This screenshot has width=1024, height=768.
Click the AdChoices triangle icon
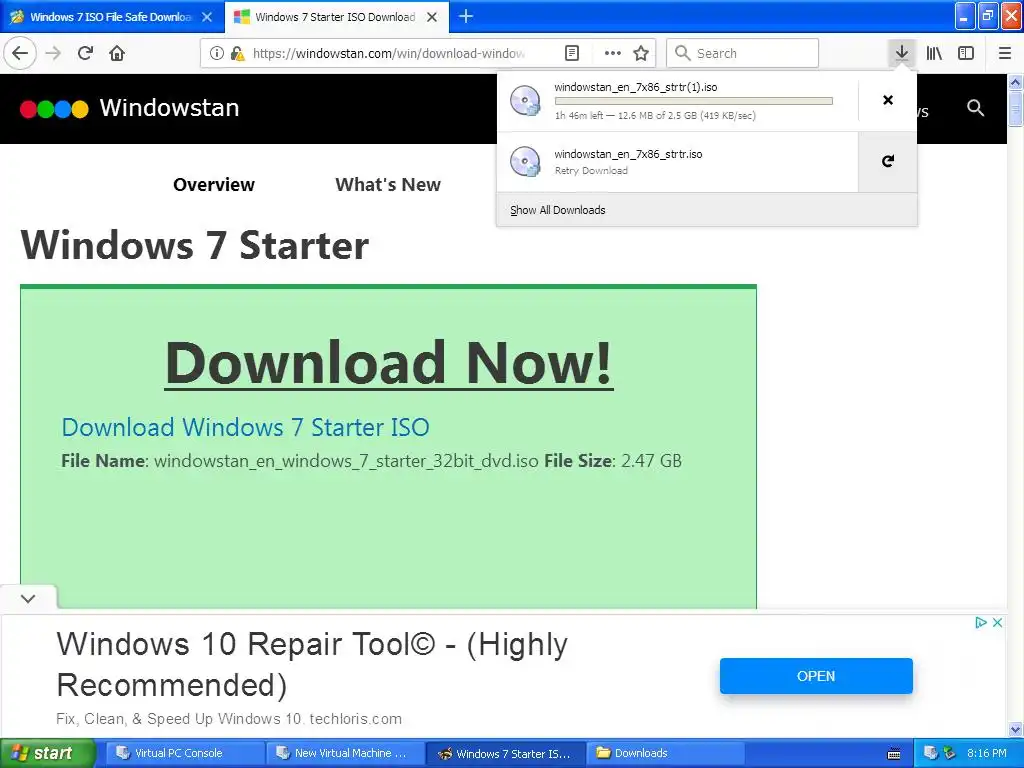tap(980, 622)
